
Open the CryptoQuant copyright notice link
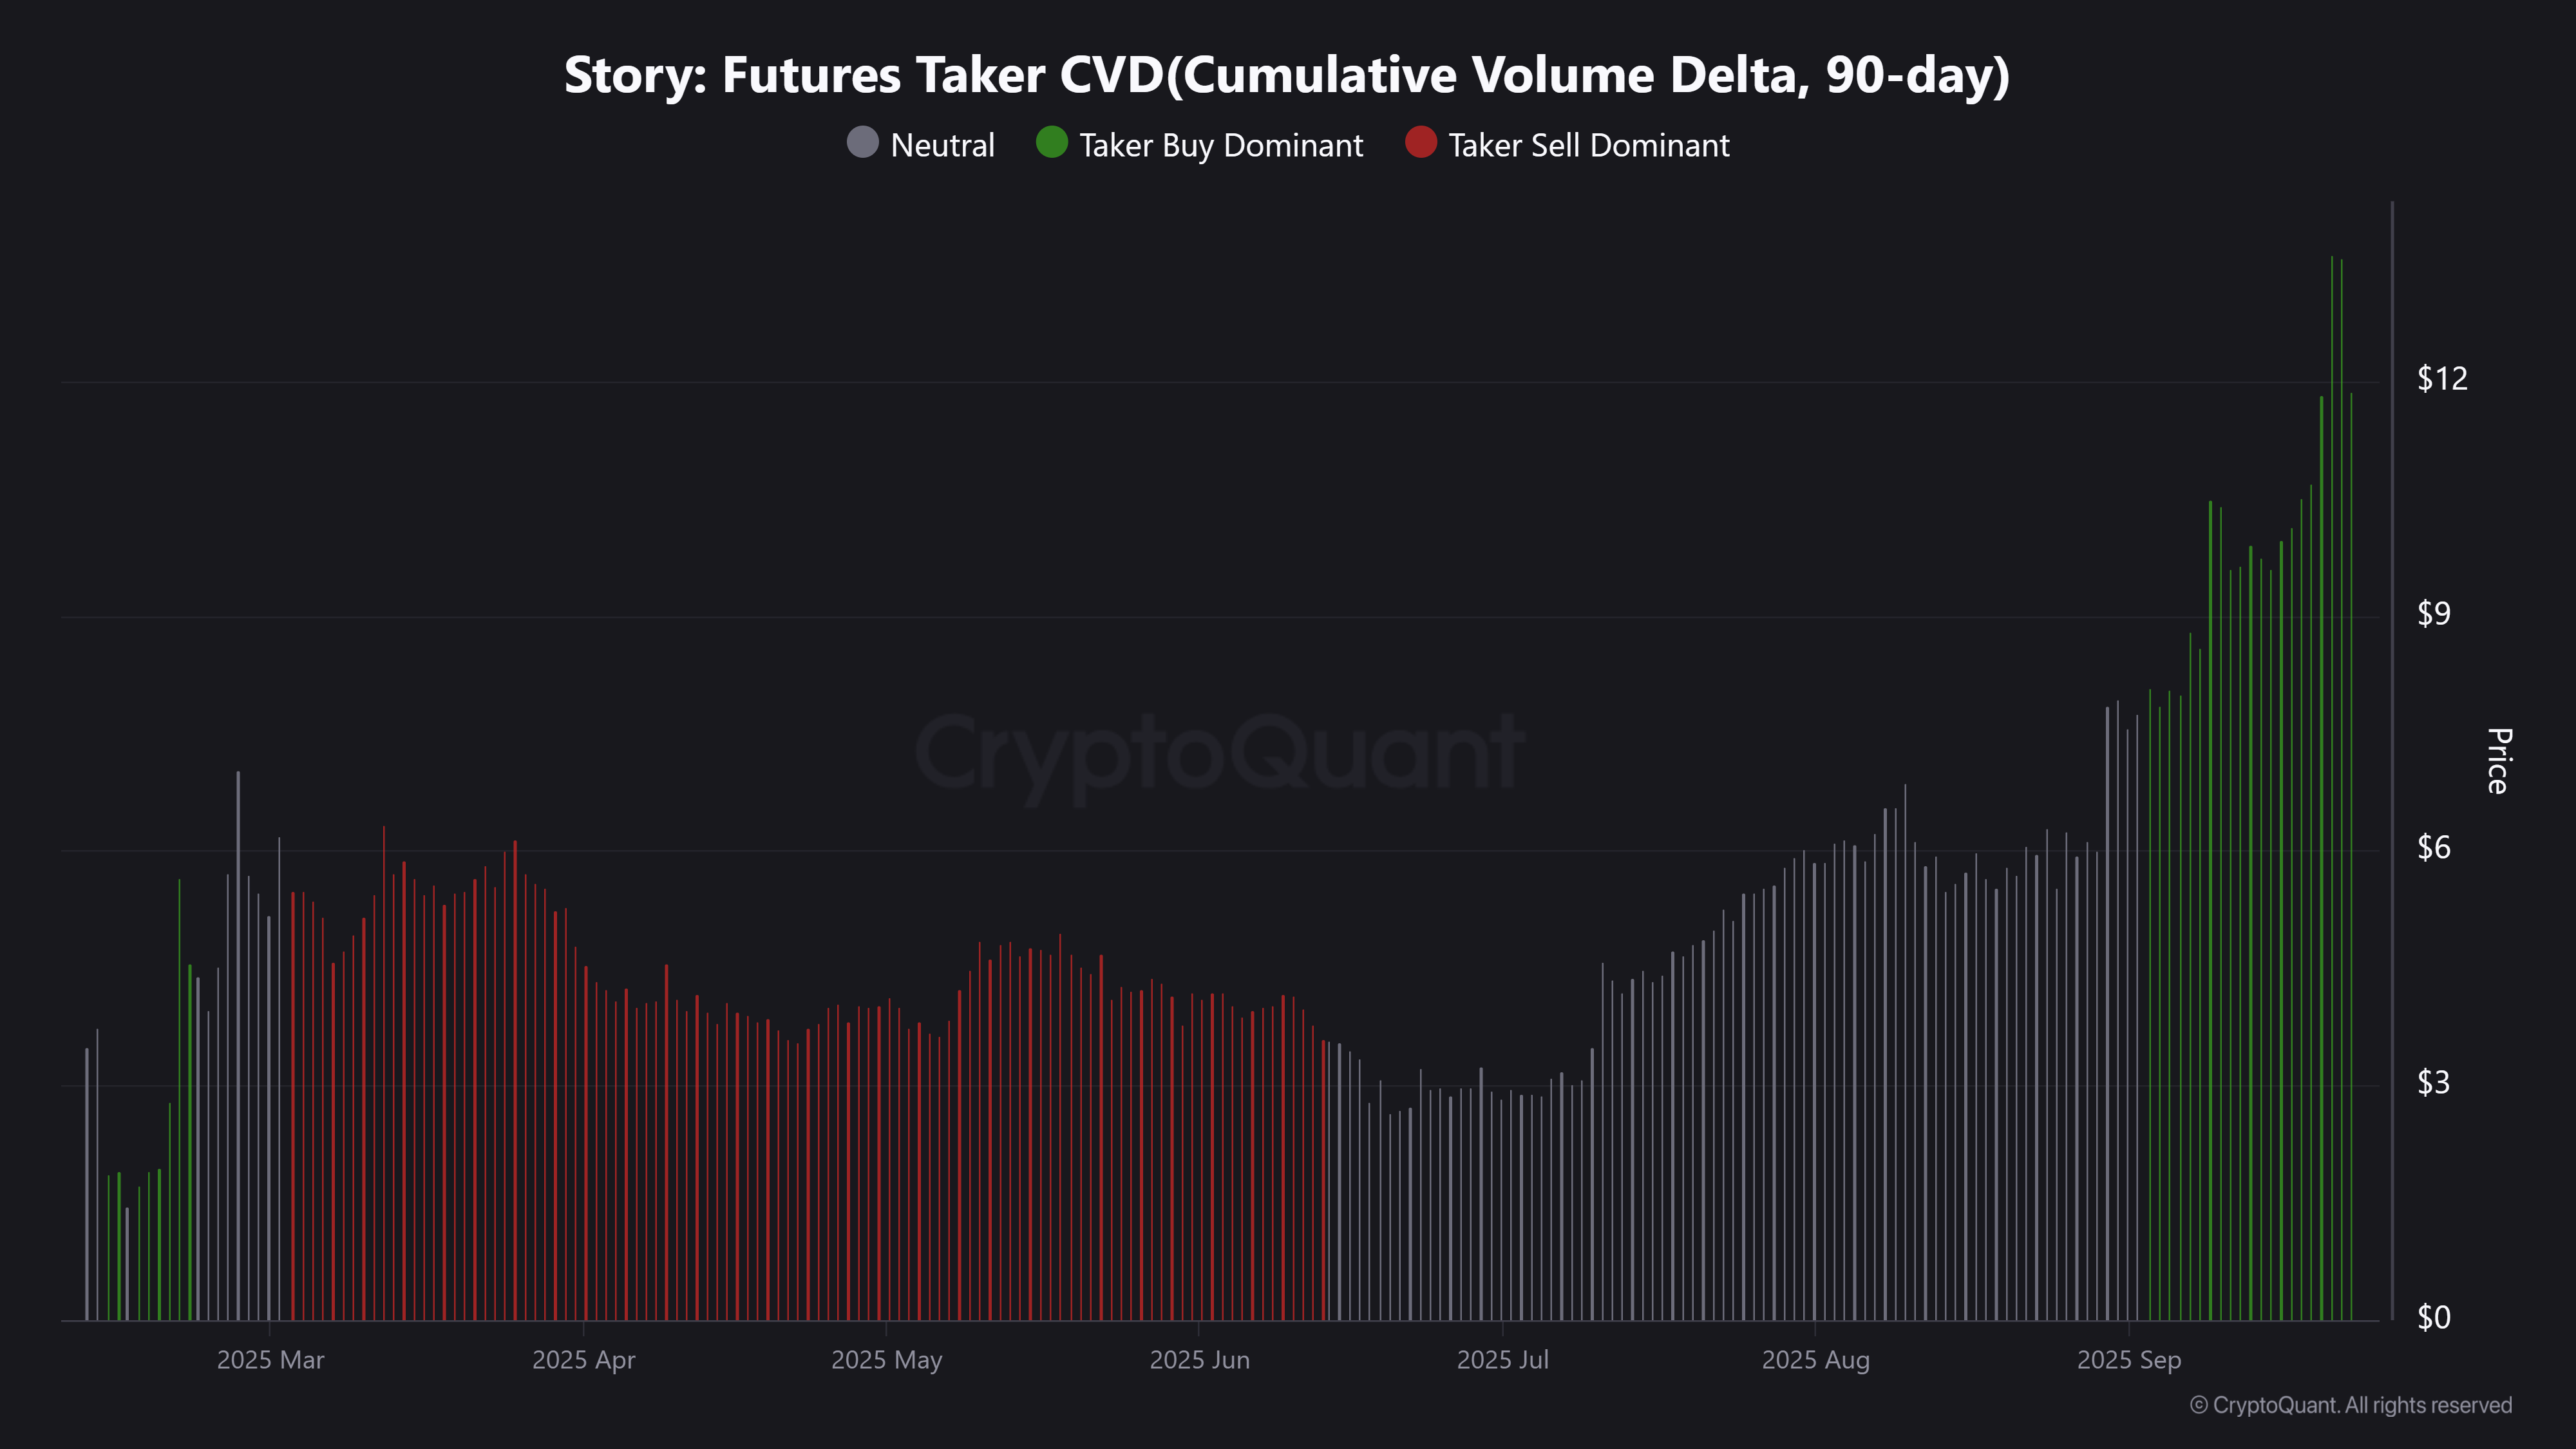tap(2350, 1405)
